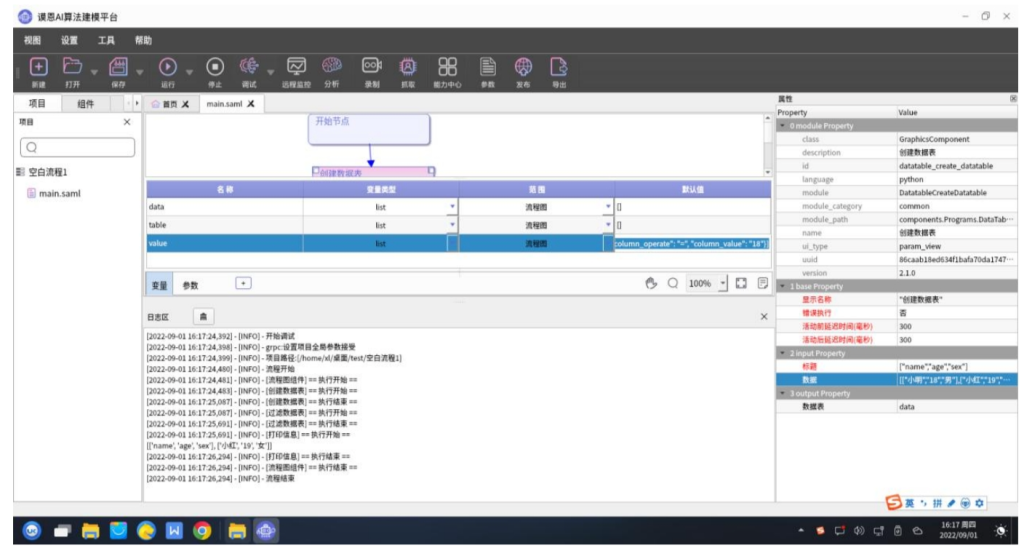This screenshot has width=1024, height=548.
Task: Click the 分析 (analysis) brain icon
Action: 332,66
